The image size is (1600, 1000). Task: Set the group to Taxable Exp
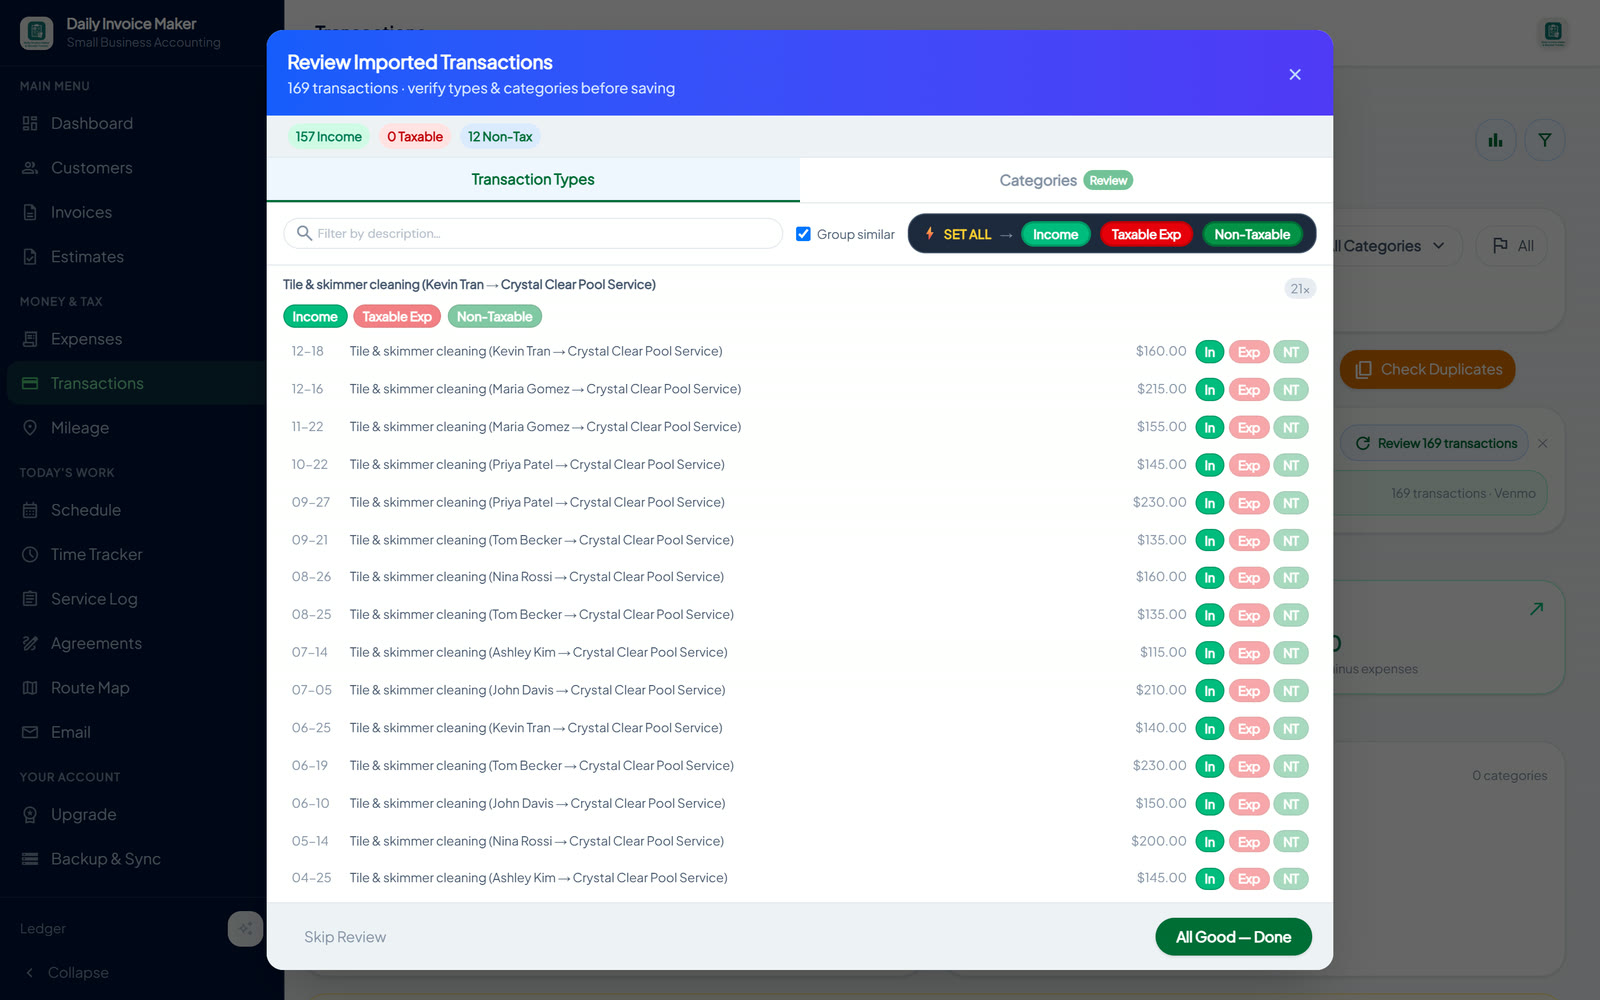(x=397, y=317)
